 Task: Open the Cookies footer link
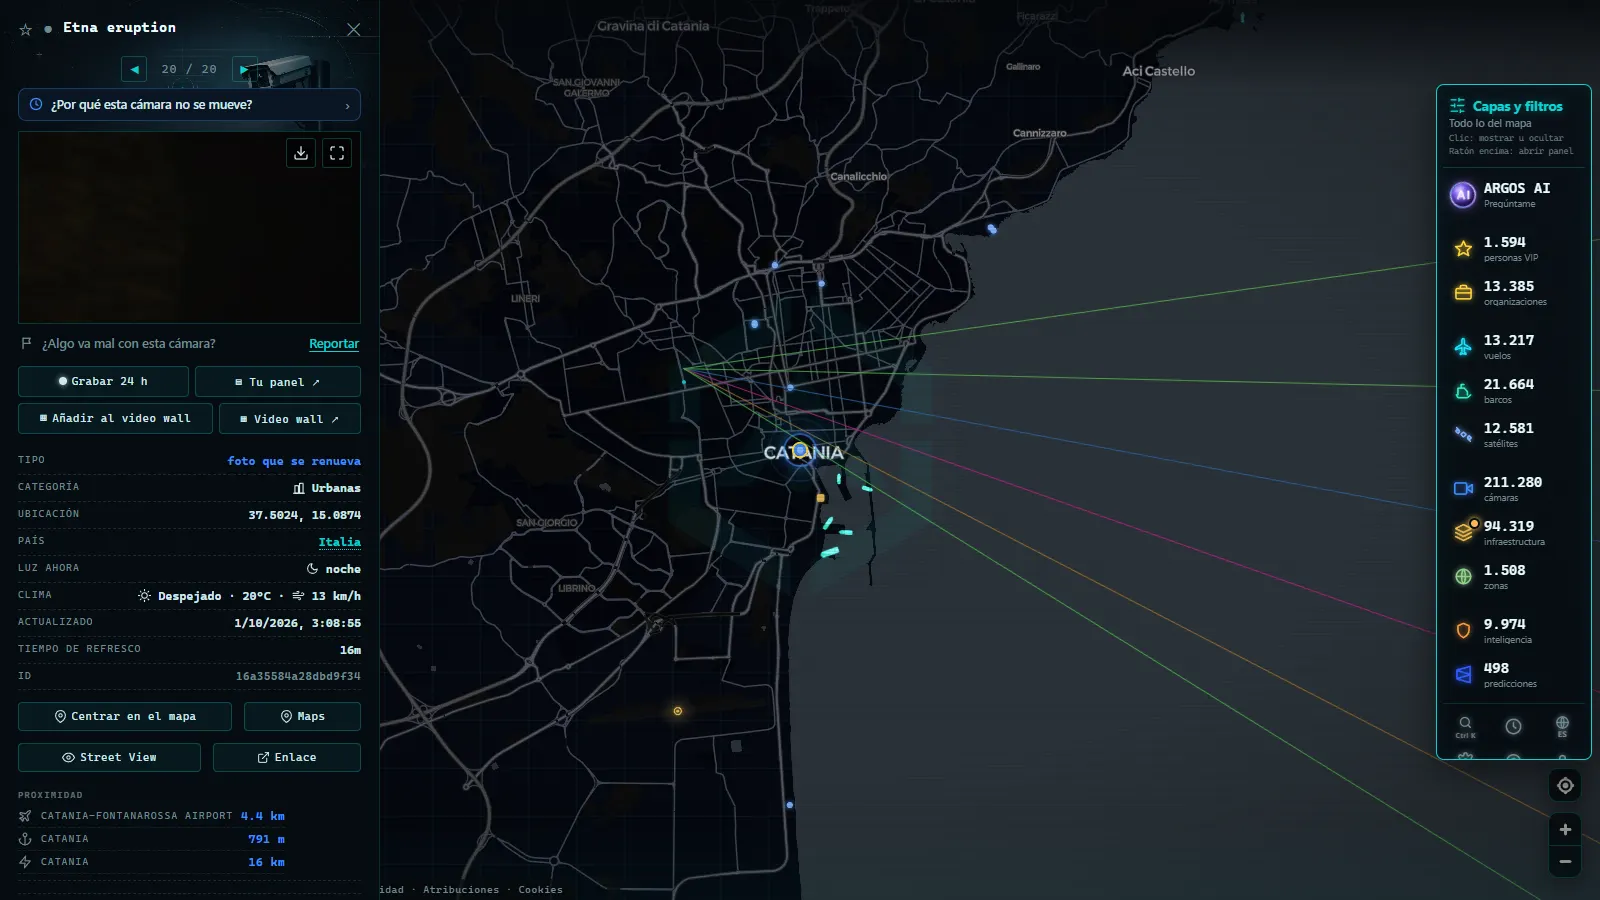pos(540,890)
